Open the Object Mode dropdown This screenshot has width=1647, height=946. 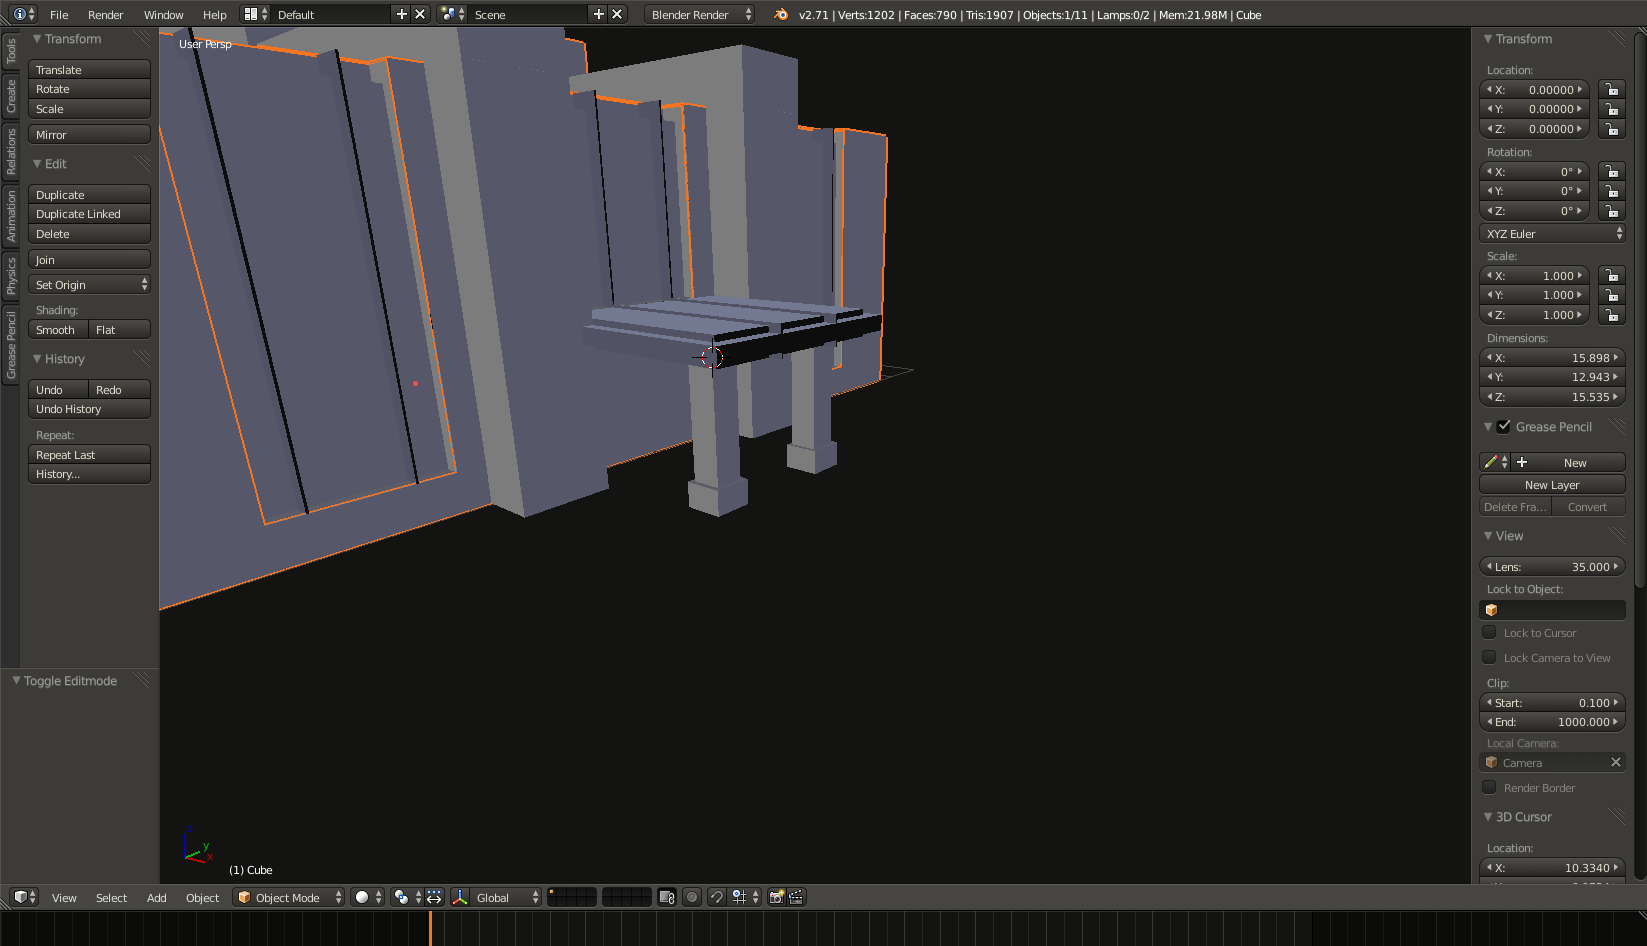288,898
